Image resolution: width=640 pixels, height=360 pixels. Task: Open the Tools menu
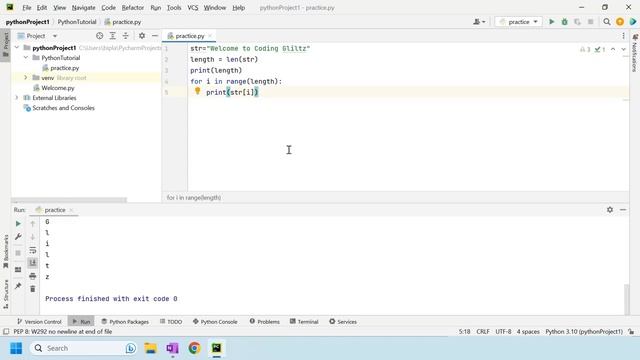[174, 7]
